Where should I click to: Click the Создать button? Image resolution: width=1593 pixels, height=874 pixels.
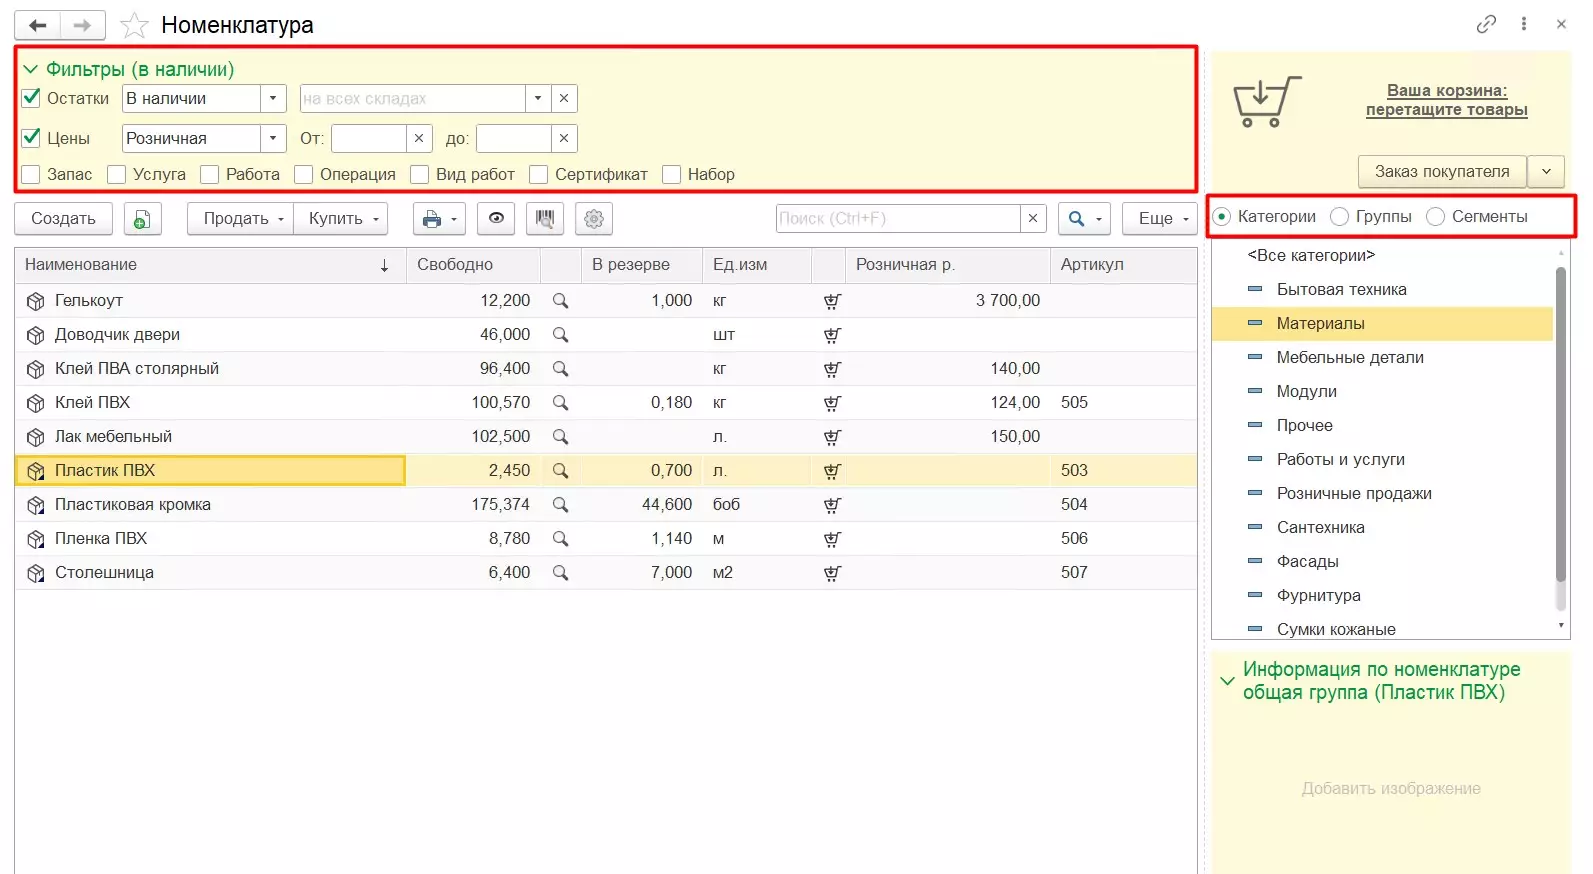[x=63, y=219]
